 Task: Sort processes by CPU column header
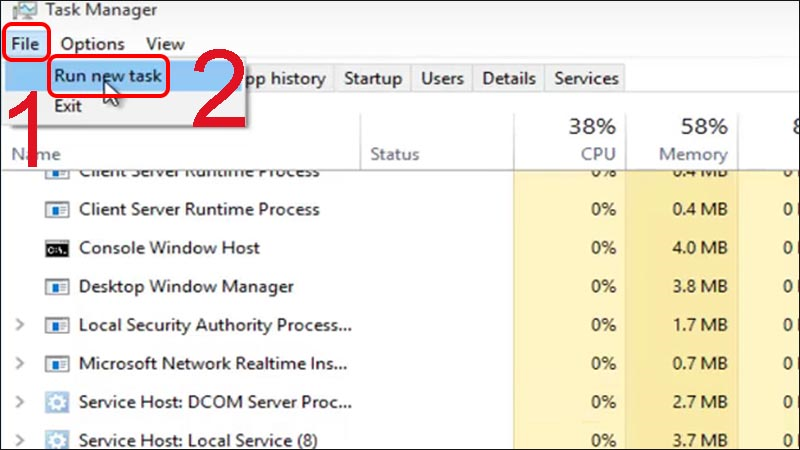[597, 140]
